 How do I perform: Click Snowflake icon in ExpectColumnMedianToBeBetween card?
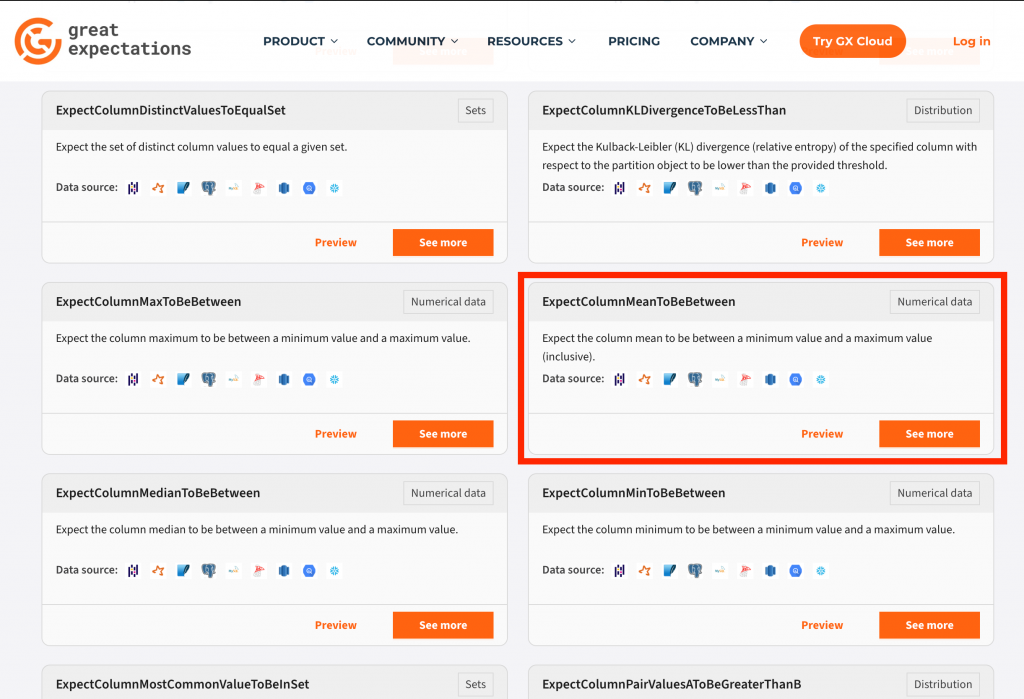click(334, 570)
